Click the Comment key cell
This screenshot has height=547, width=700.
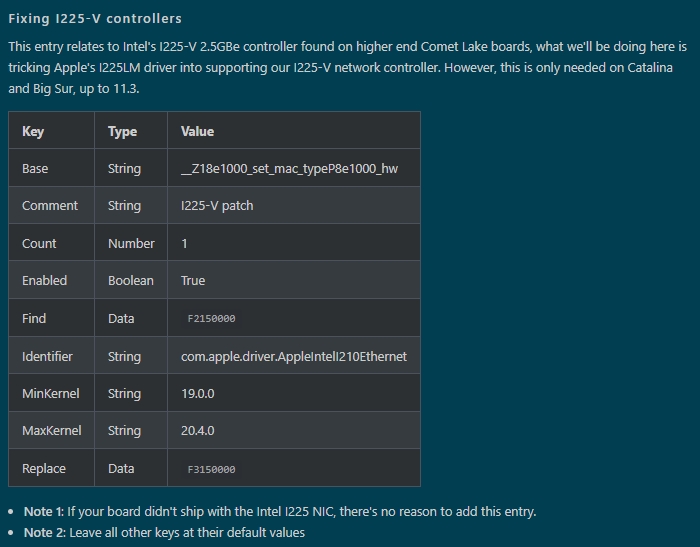click(50, 206)
